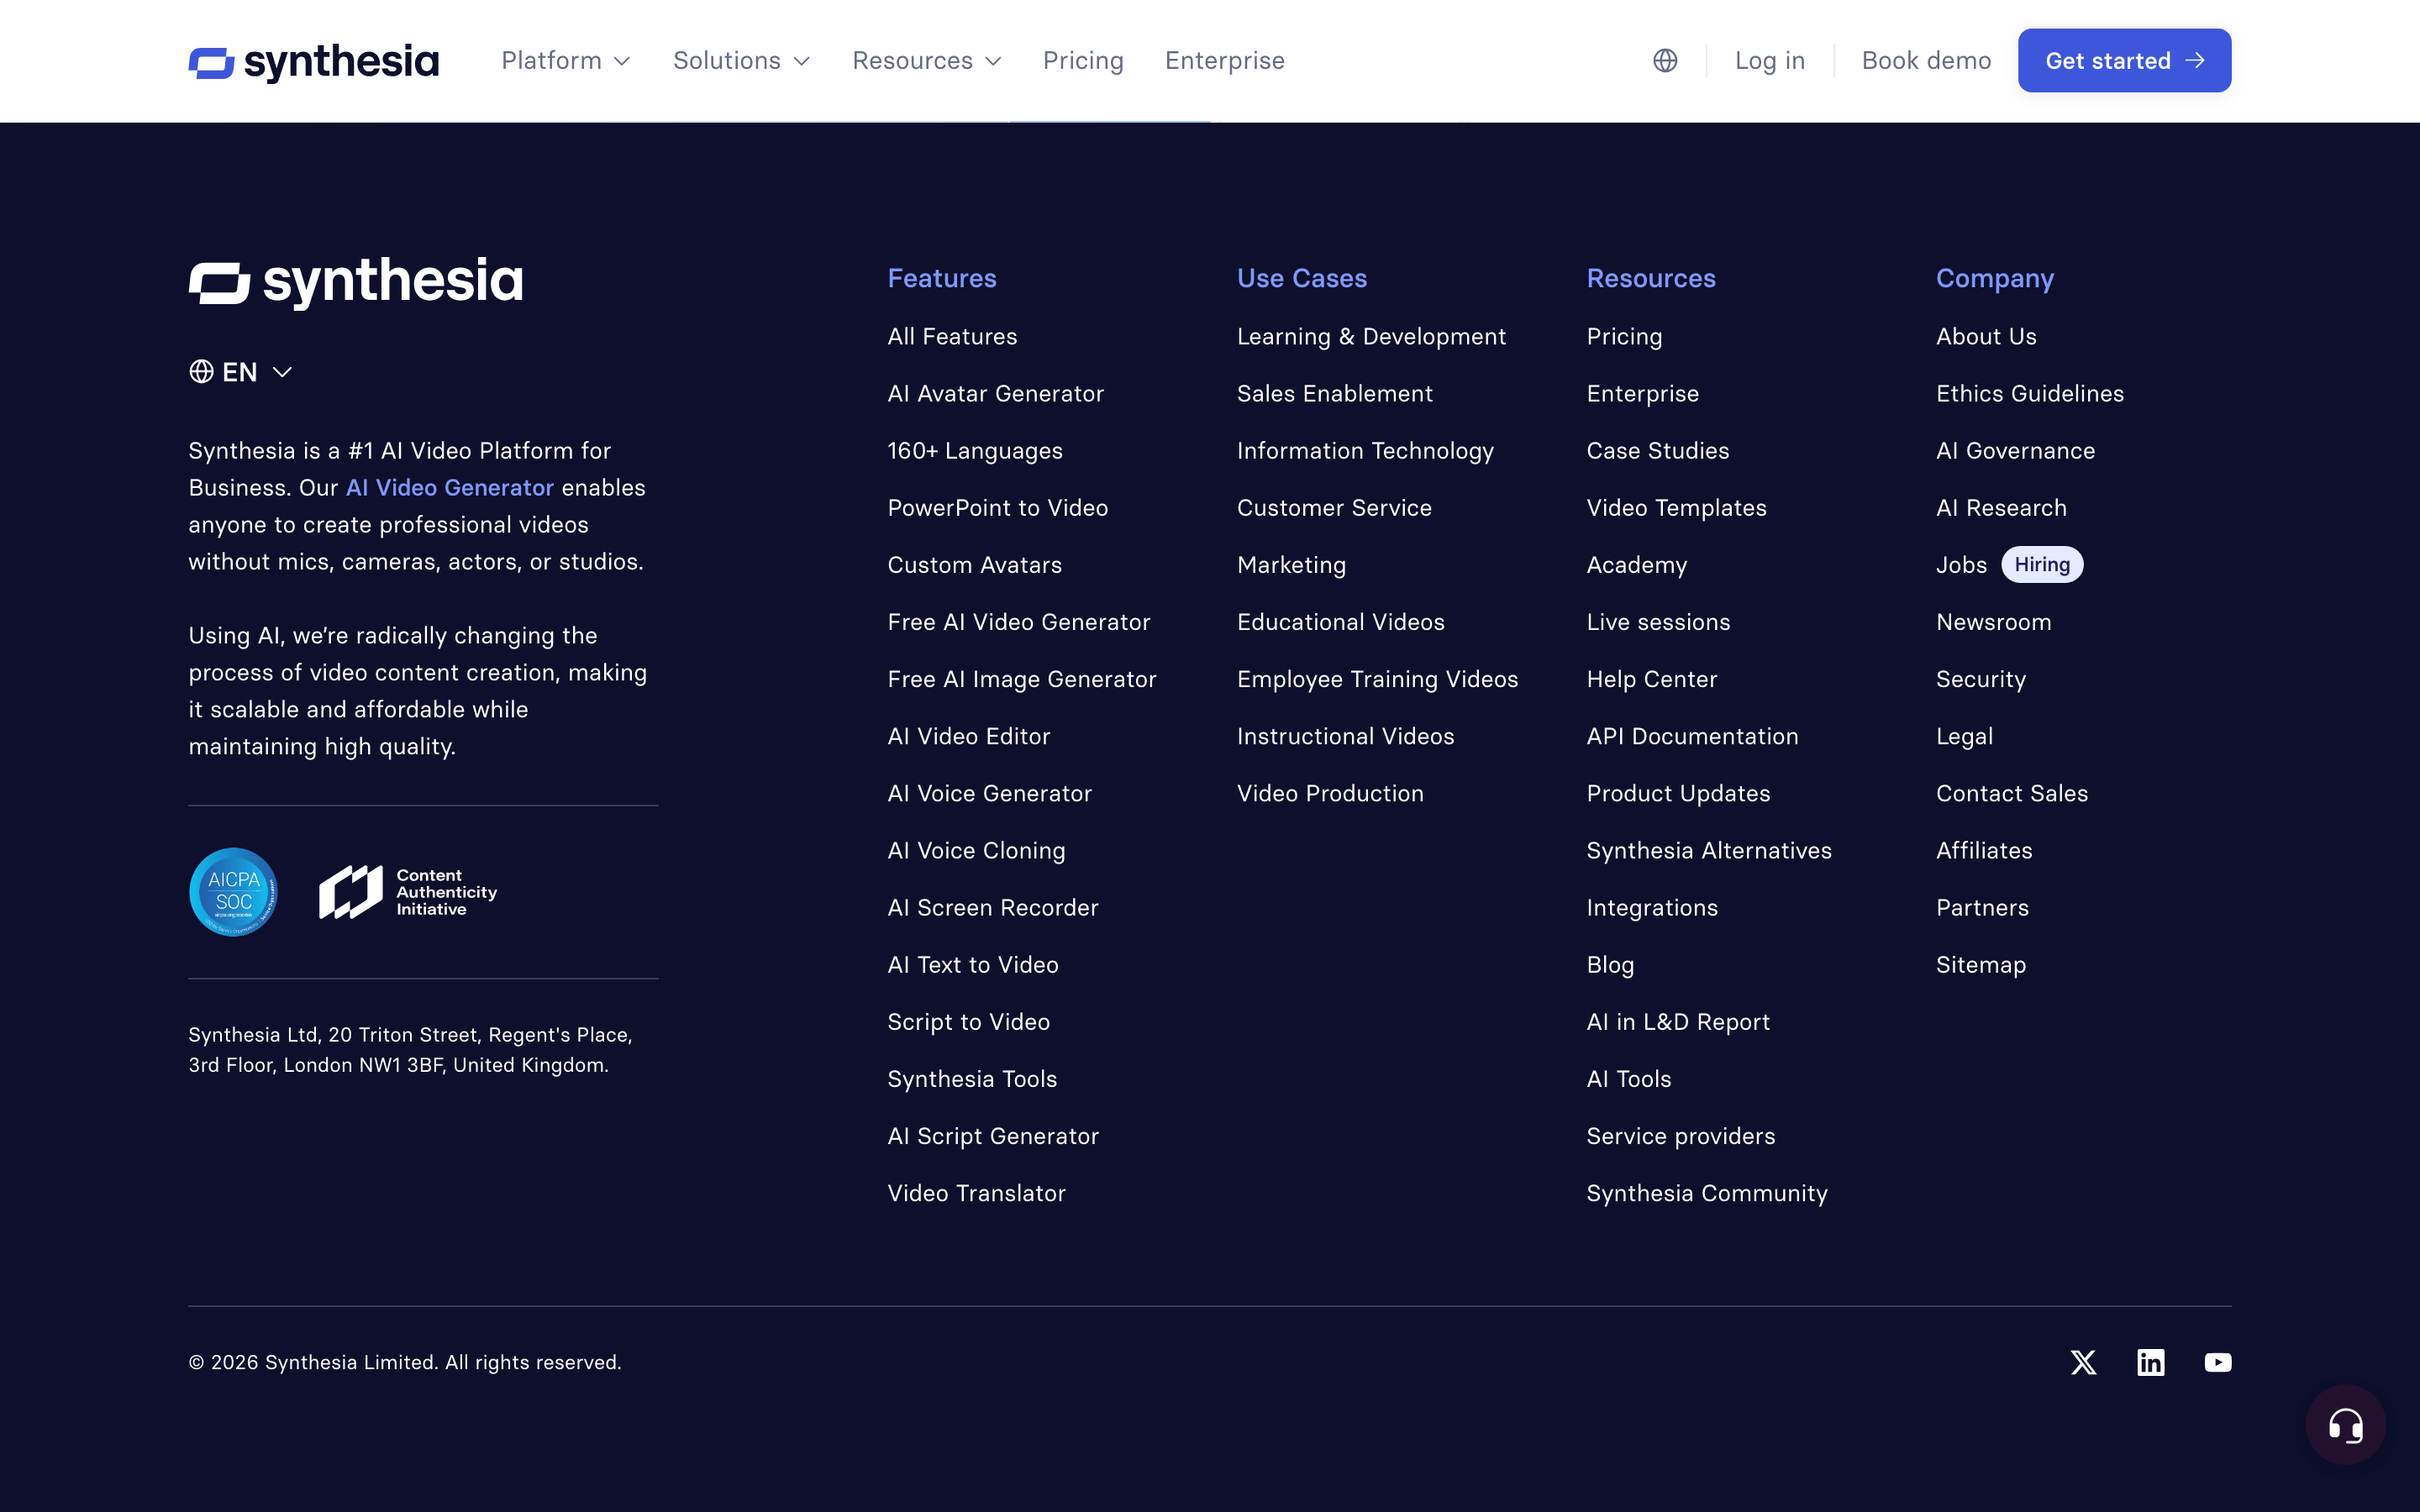Expand the Solutions menu

point(741,60)
